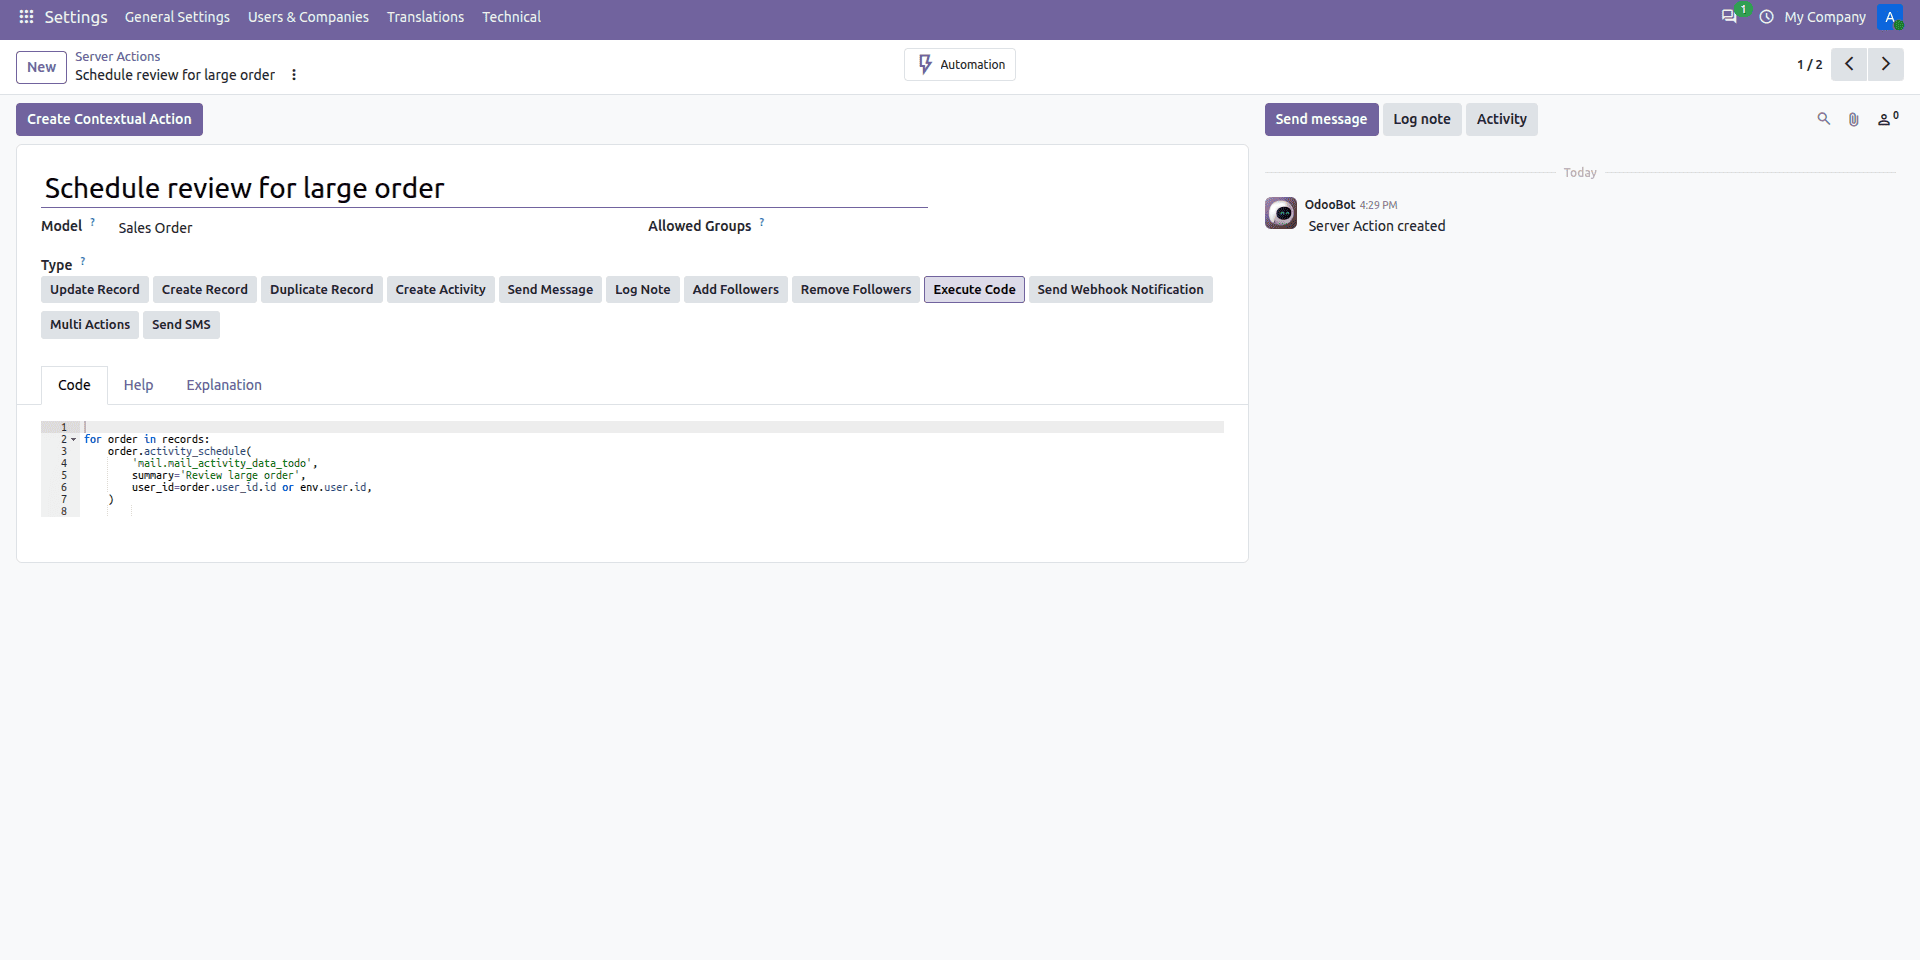
Task: Click the 1 / 2 pager counter
Action: (1809, 64)
